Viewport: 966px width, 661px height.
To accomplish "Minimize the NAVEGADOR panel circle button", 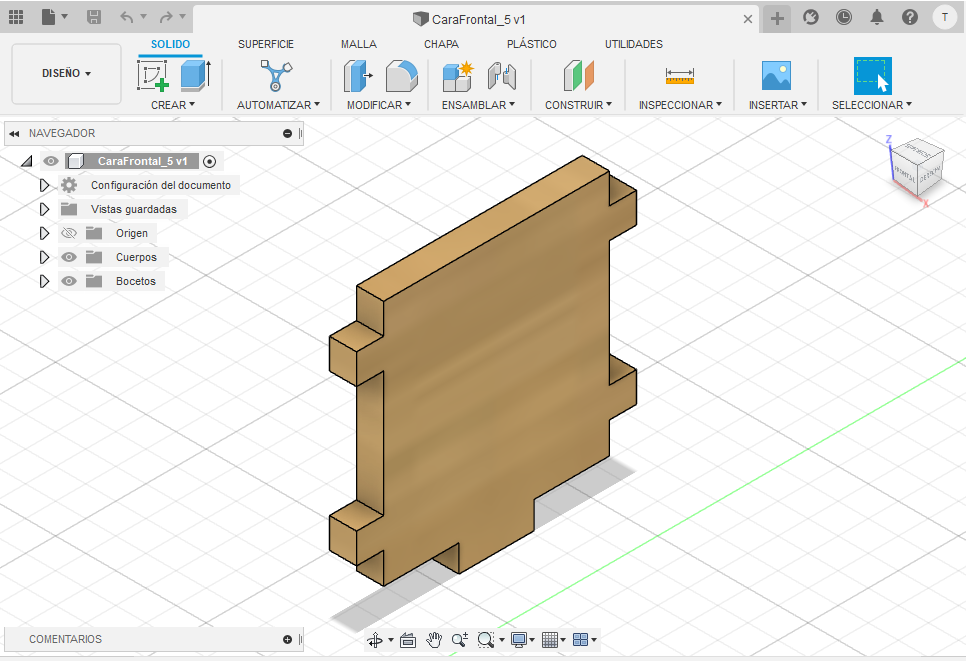I will click(287, 134).
